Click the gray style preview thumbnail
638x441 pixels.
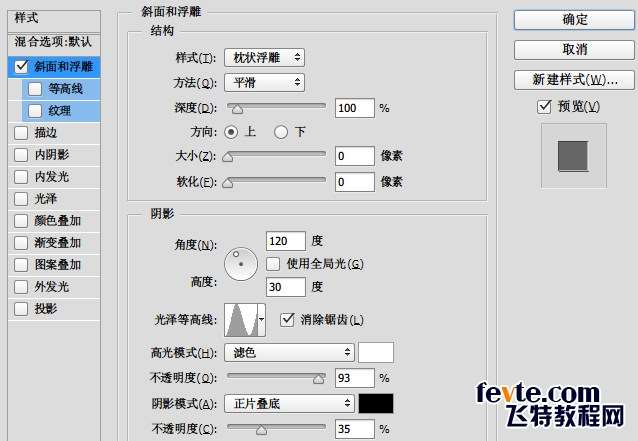(573, 156)
